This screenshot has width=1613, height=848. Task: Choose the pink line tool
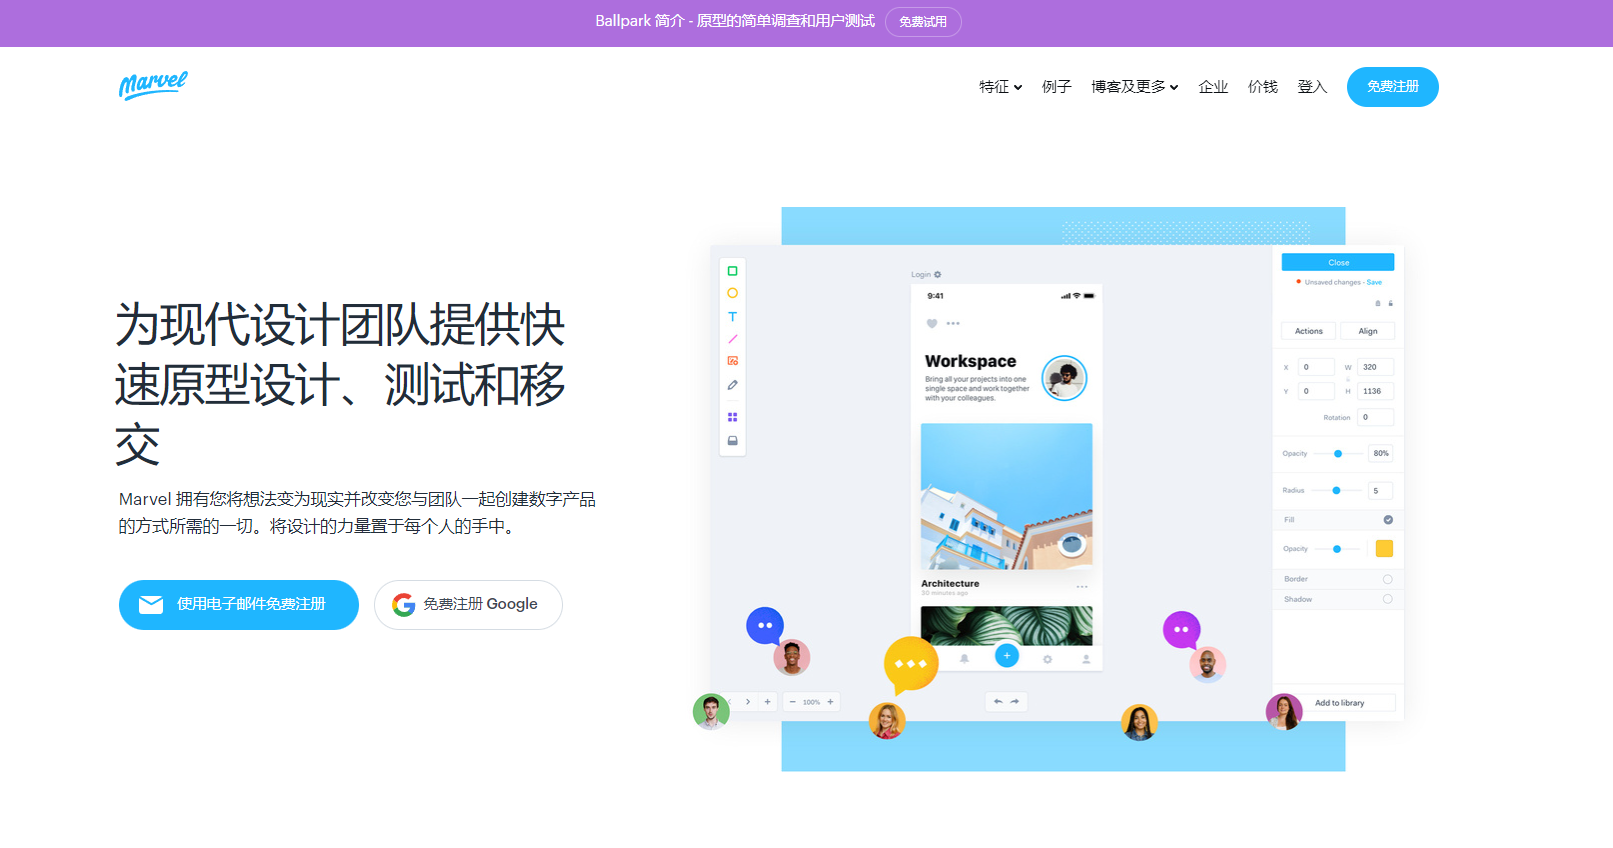(732, 339)
